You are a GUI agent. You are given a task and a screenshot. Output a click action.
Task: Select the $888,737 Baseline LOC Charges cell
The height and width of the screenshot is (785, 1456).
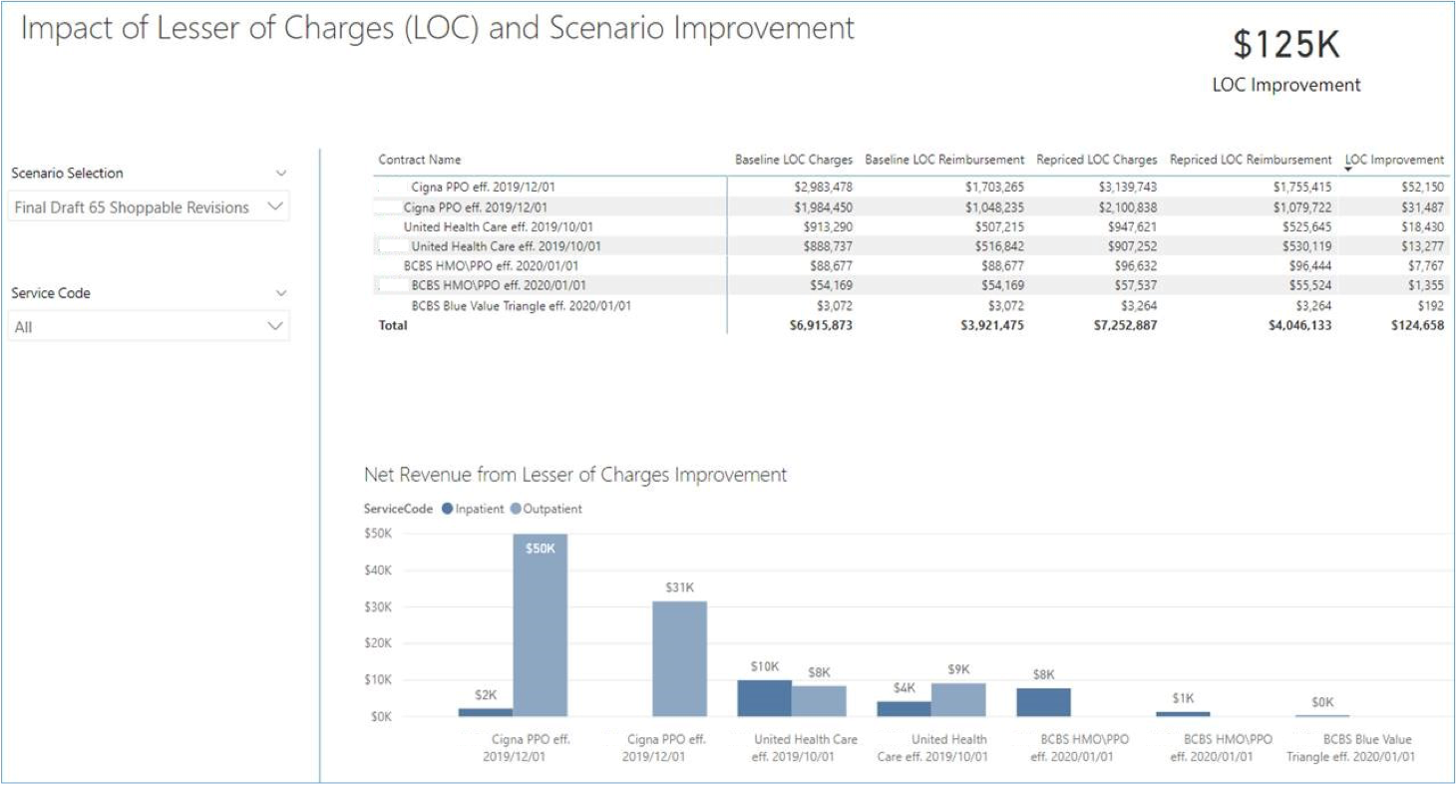click(826, 246)
